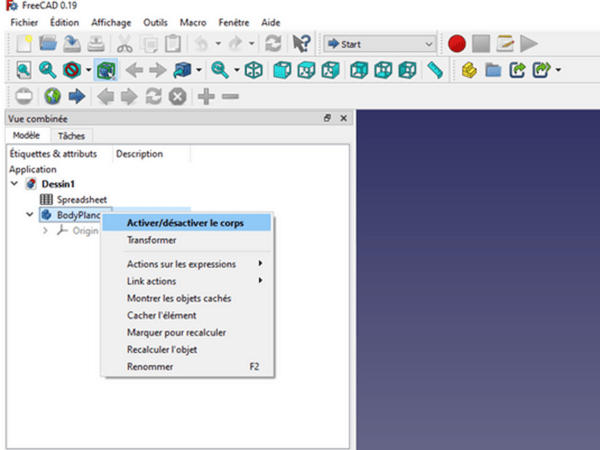Screen dimensions: 600x450
Task: Select the isometric view cube icon
Action: pos(255,70)
